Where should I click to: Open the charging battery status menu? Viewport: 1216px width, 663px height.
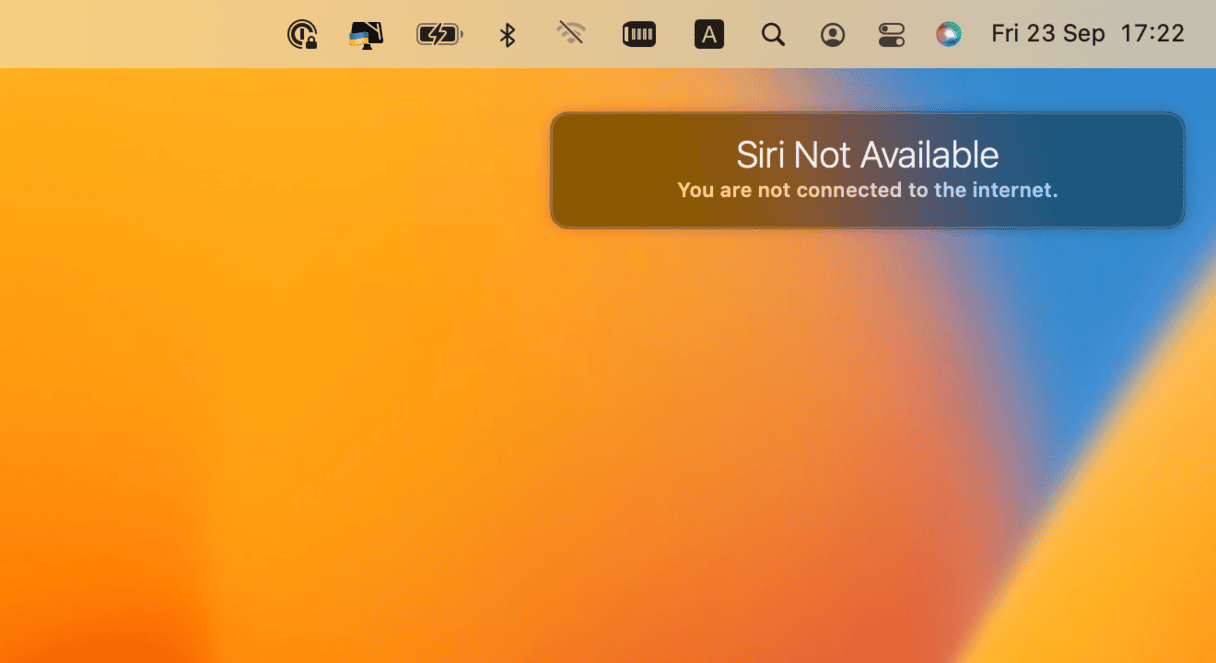pos(439,35)
